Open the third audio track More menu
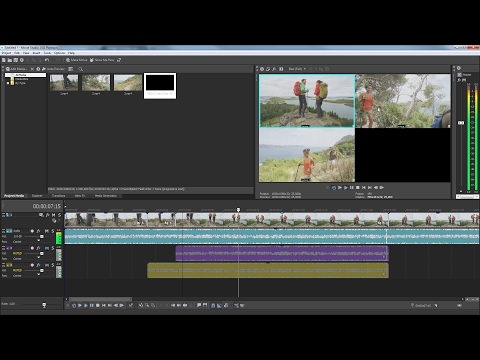Viewport: 480px width, 360px height. point(4,265)
